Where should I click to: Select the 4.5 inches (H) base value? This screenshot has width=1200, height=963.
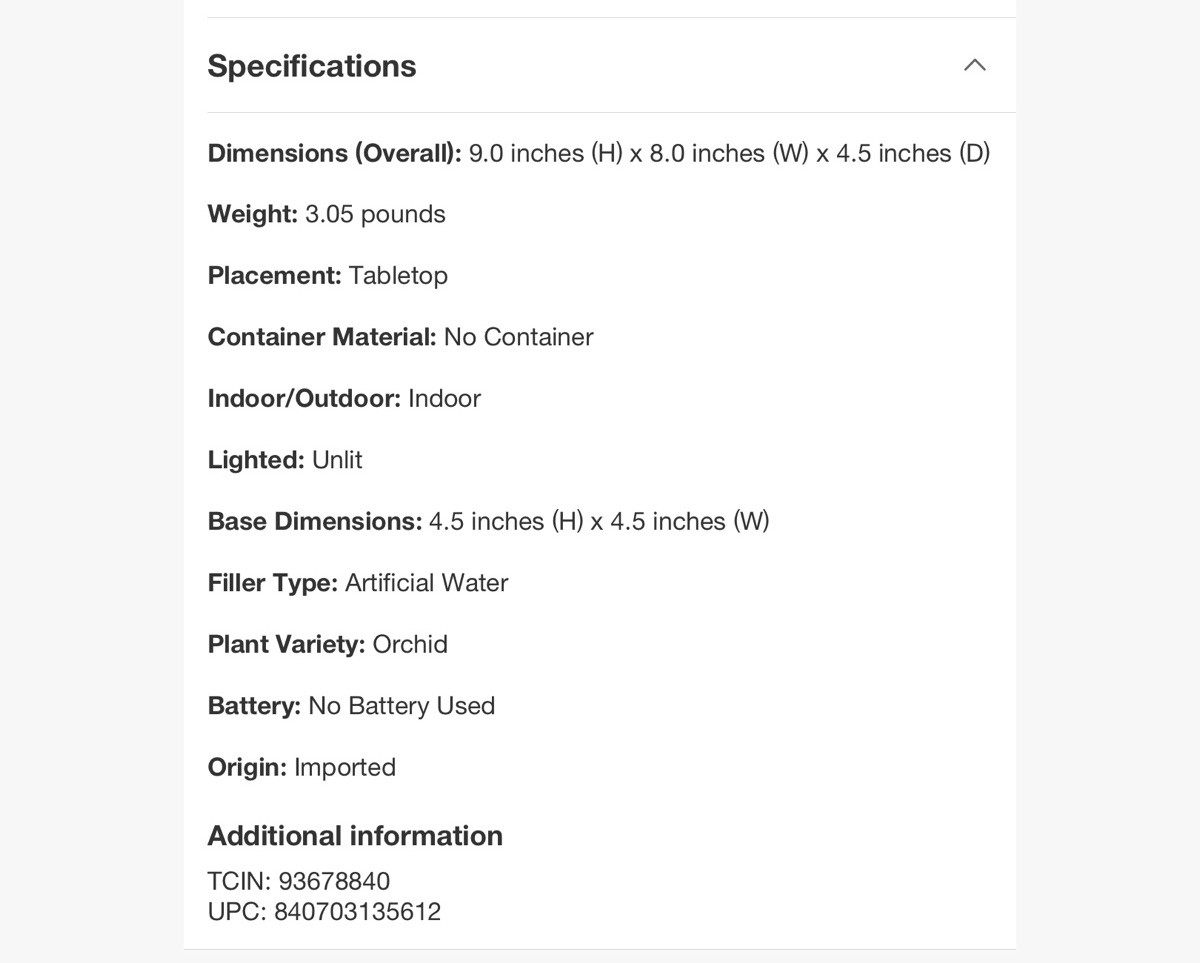point(506,521)
